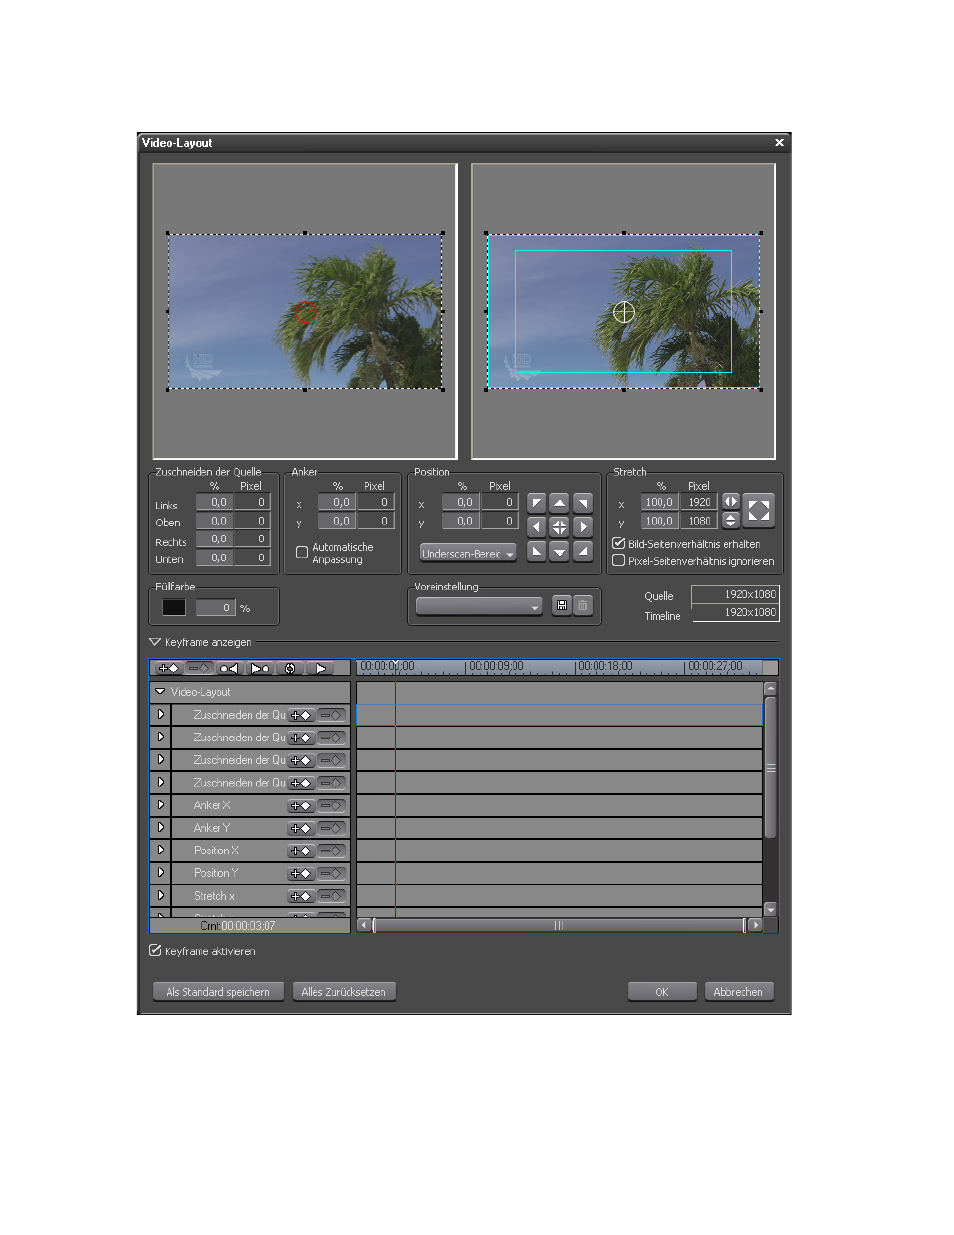Collapse the Video-Layout tree node

pyautogui.click(x=160, y=691)
